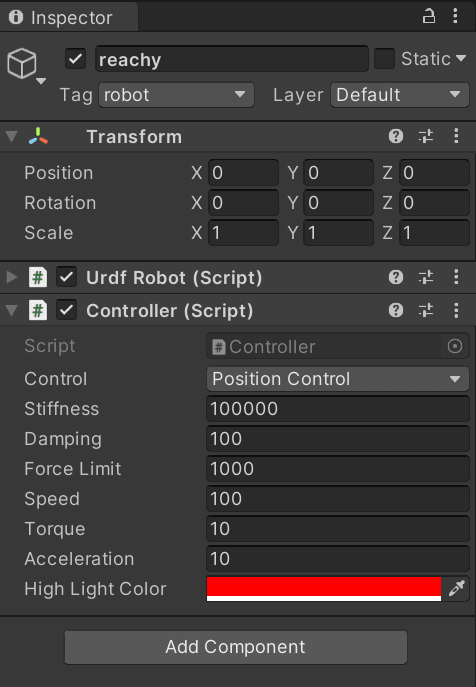This screenshot has width=476, height=687.
Task: Collapse the Transform component foldout
Action: 11,136
